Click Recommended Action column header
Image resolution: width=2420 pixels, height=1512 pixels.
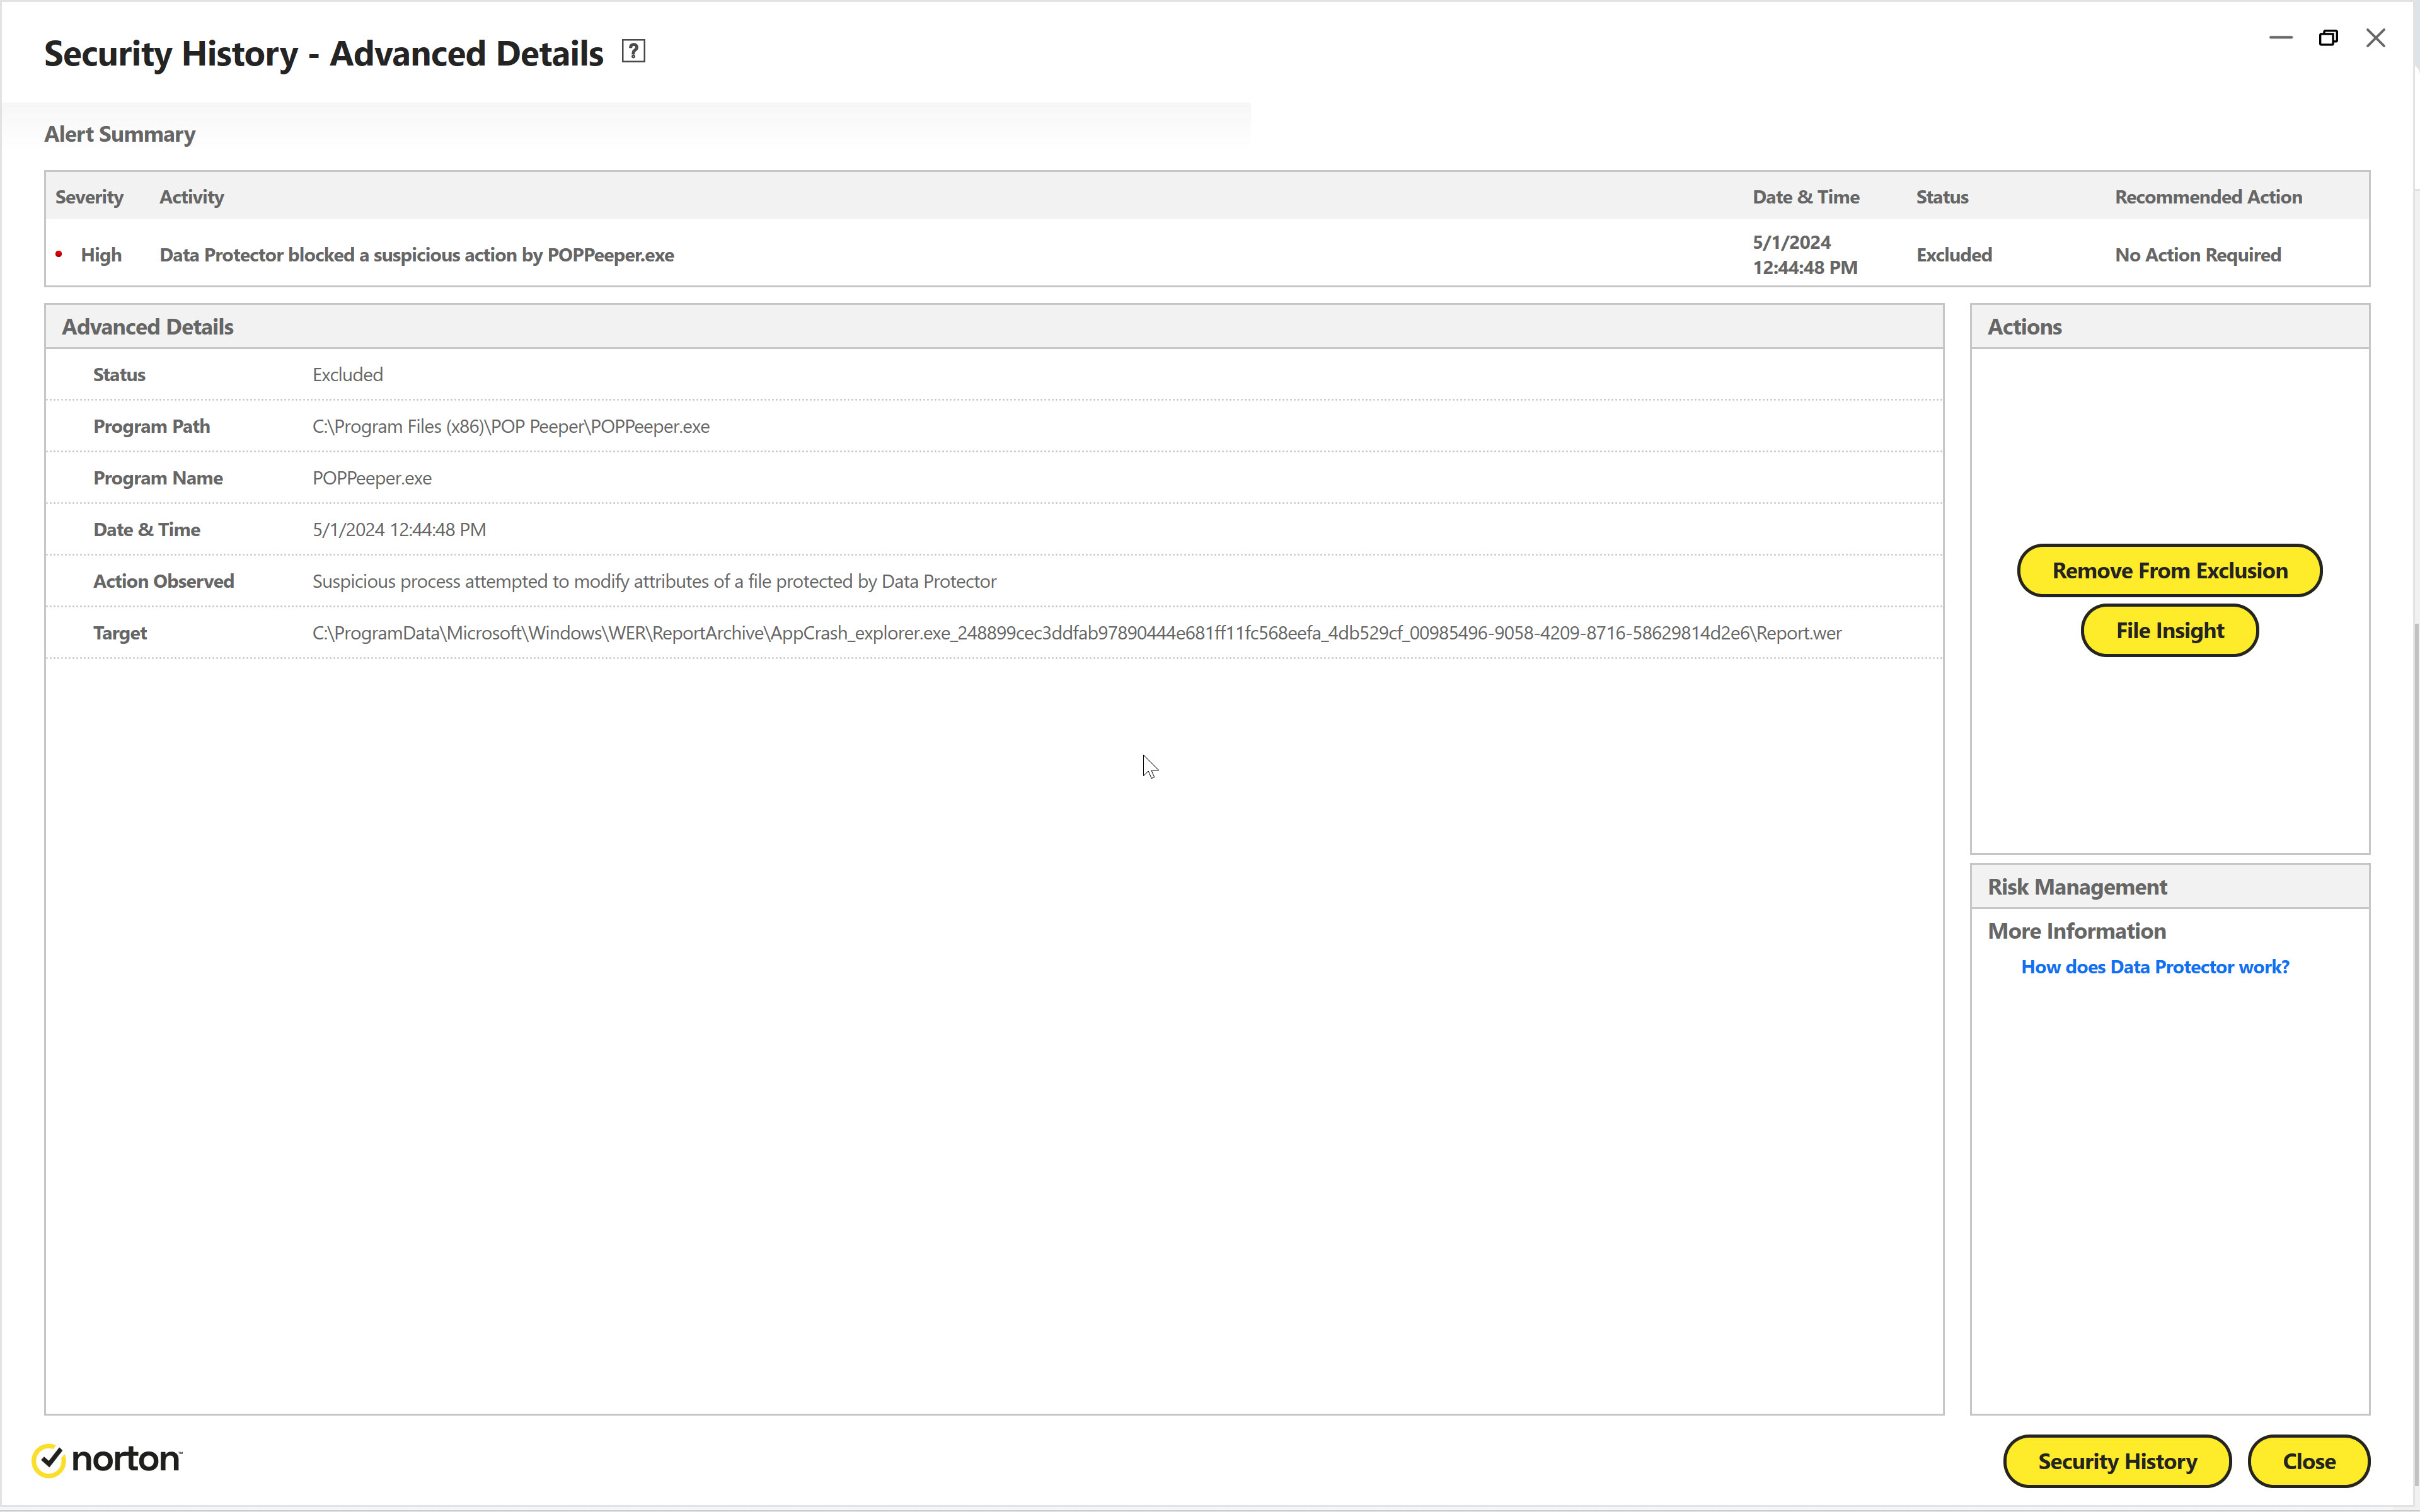coord(2208,197)
